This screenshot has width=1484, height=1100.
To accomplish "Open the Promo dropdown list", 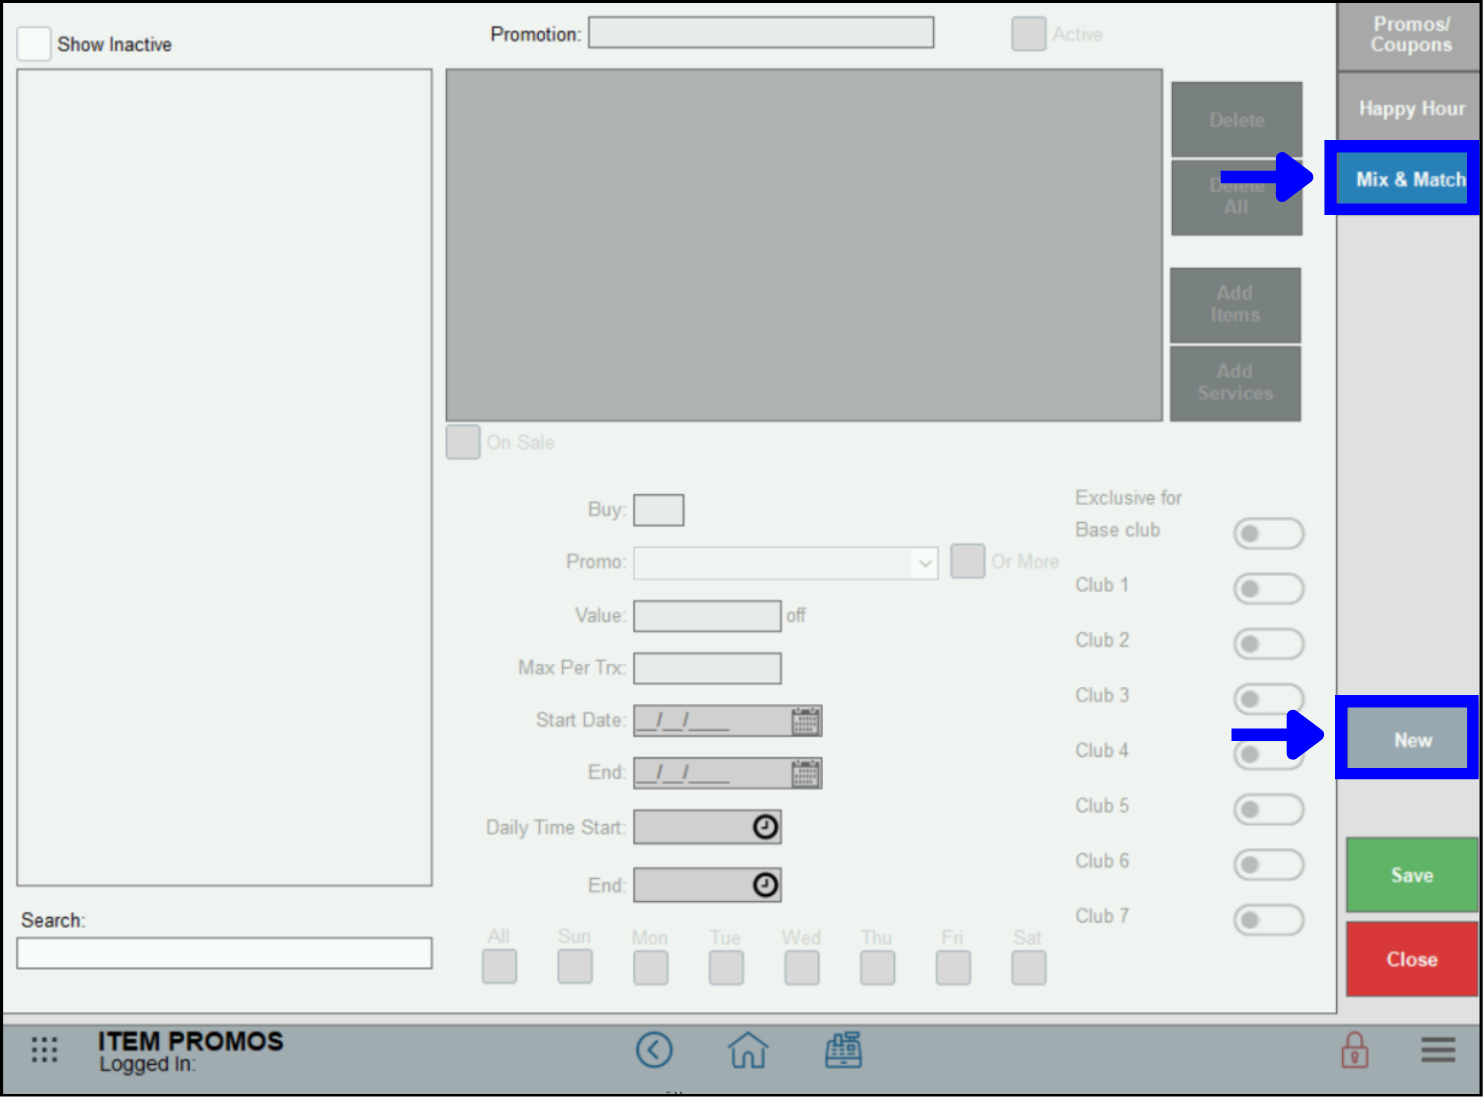I will click(924, 563).
